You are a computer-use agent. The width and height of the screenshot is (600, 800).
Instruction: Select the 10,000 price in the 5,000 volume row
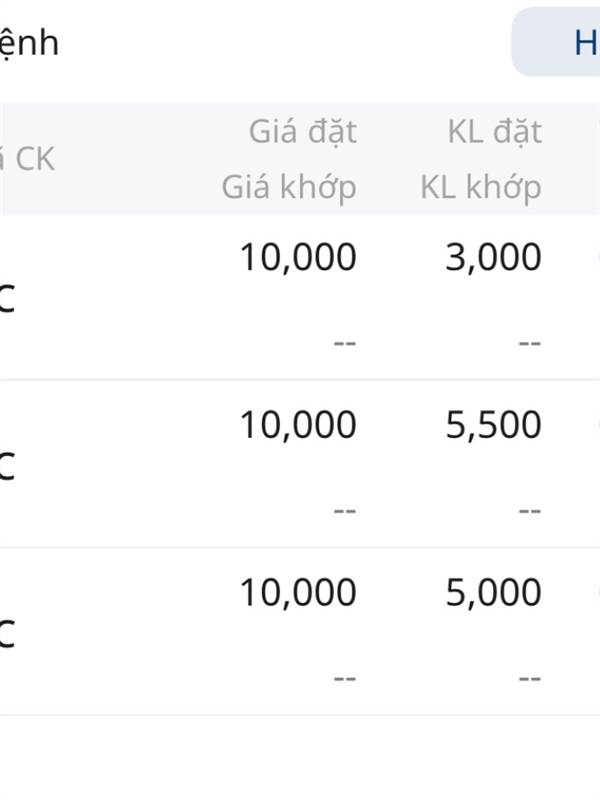[x=298, y=592]
